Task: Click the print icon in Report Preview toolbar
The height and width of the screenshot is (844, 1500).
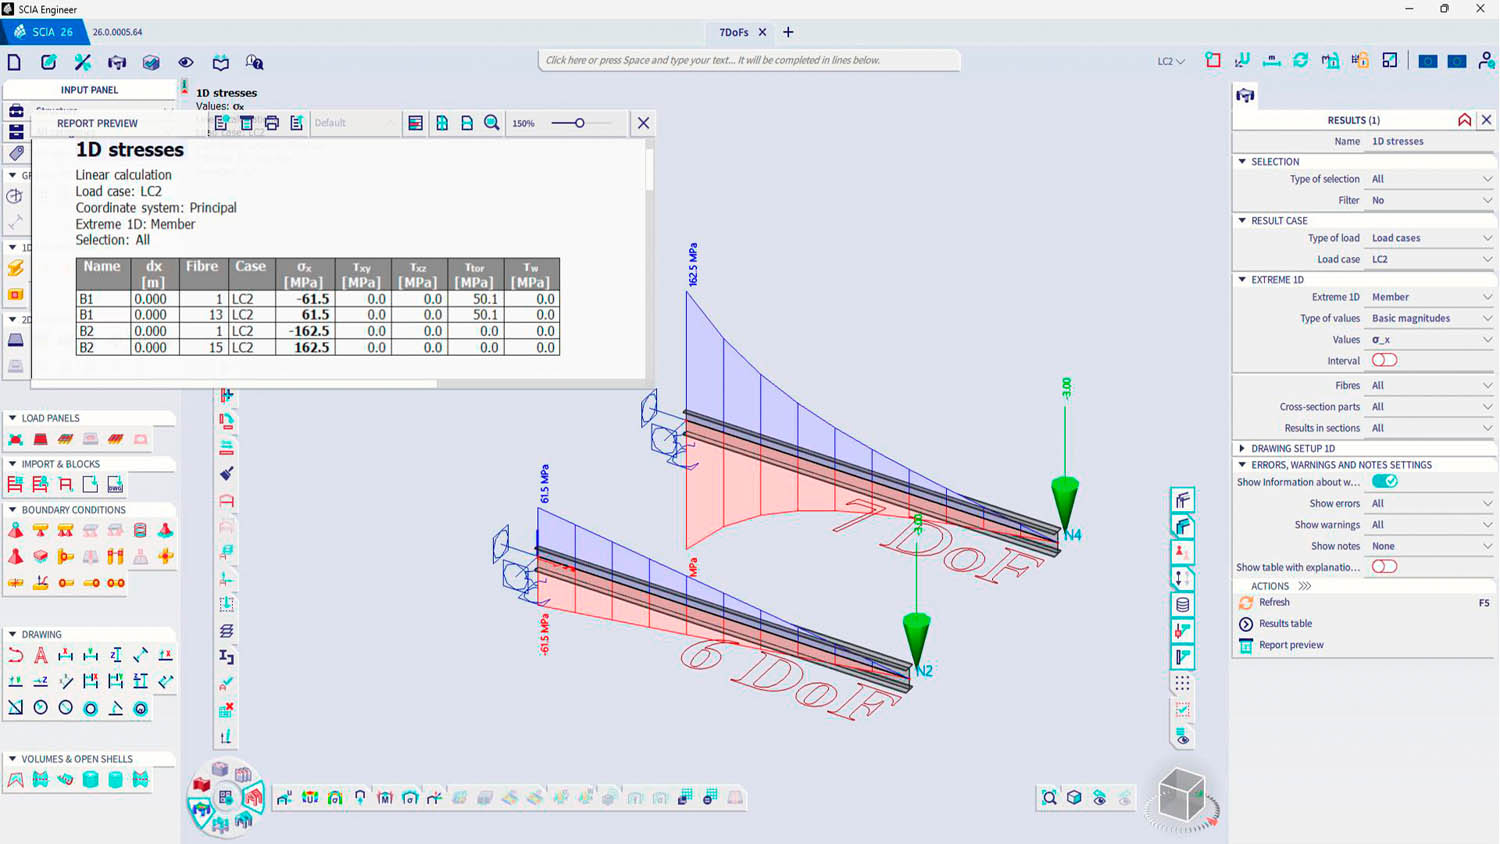Action: [271, 123]
